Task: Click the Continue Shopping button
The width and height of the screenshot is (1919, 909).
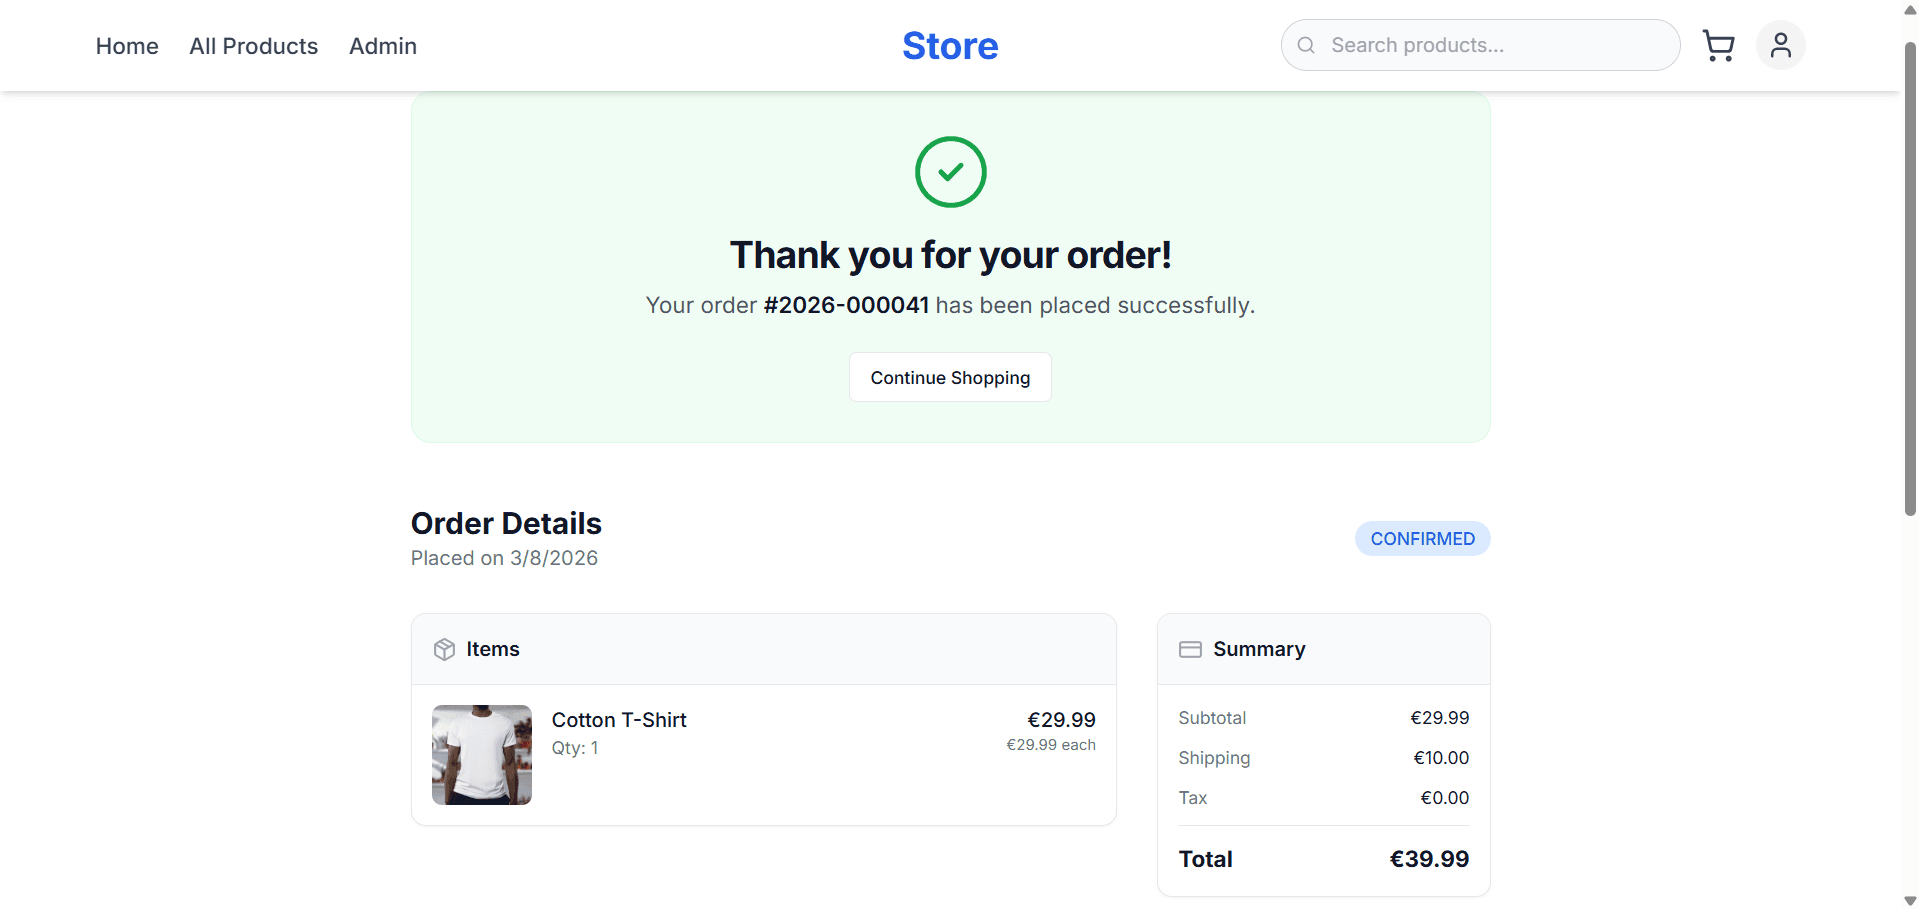Action: (x=949, y=377)
